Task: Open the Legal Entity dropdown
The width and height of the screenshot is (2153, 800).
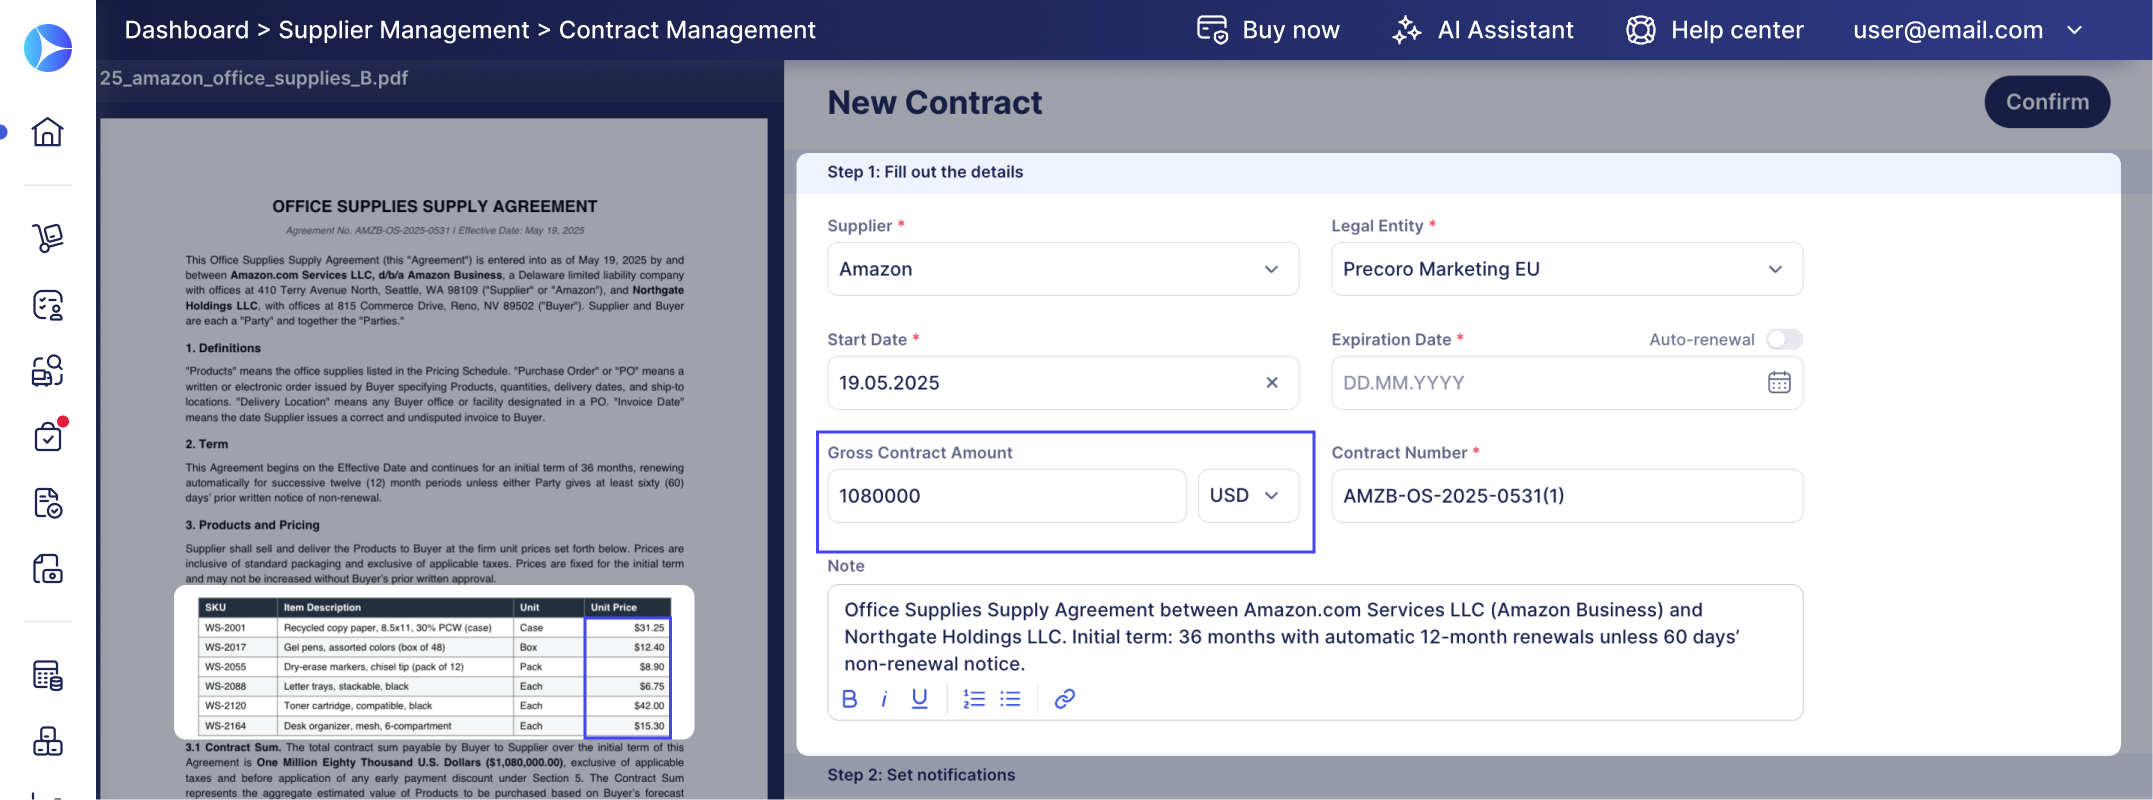Action: click(1567, 269)
